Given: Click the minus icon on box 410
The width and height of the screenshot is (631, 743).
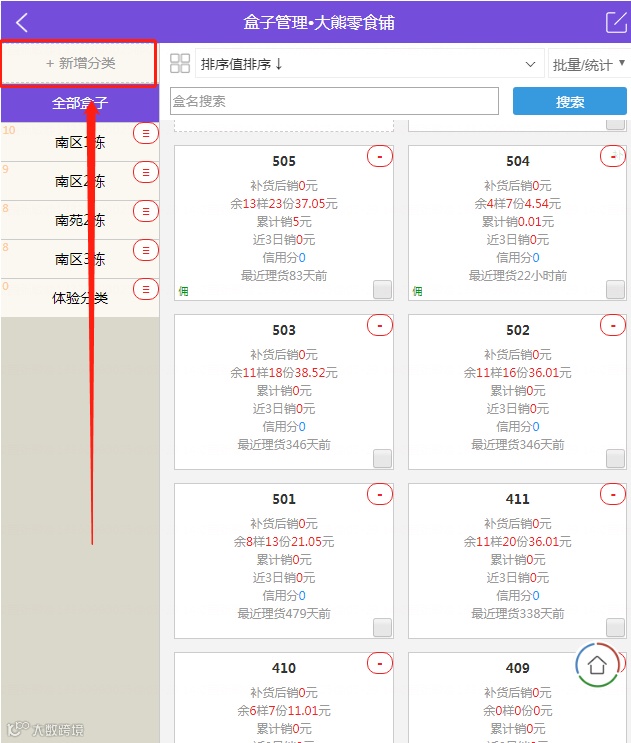Looking at the screenshot, I should click(x=380, y=664).
